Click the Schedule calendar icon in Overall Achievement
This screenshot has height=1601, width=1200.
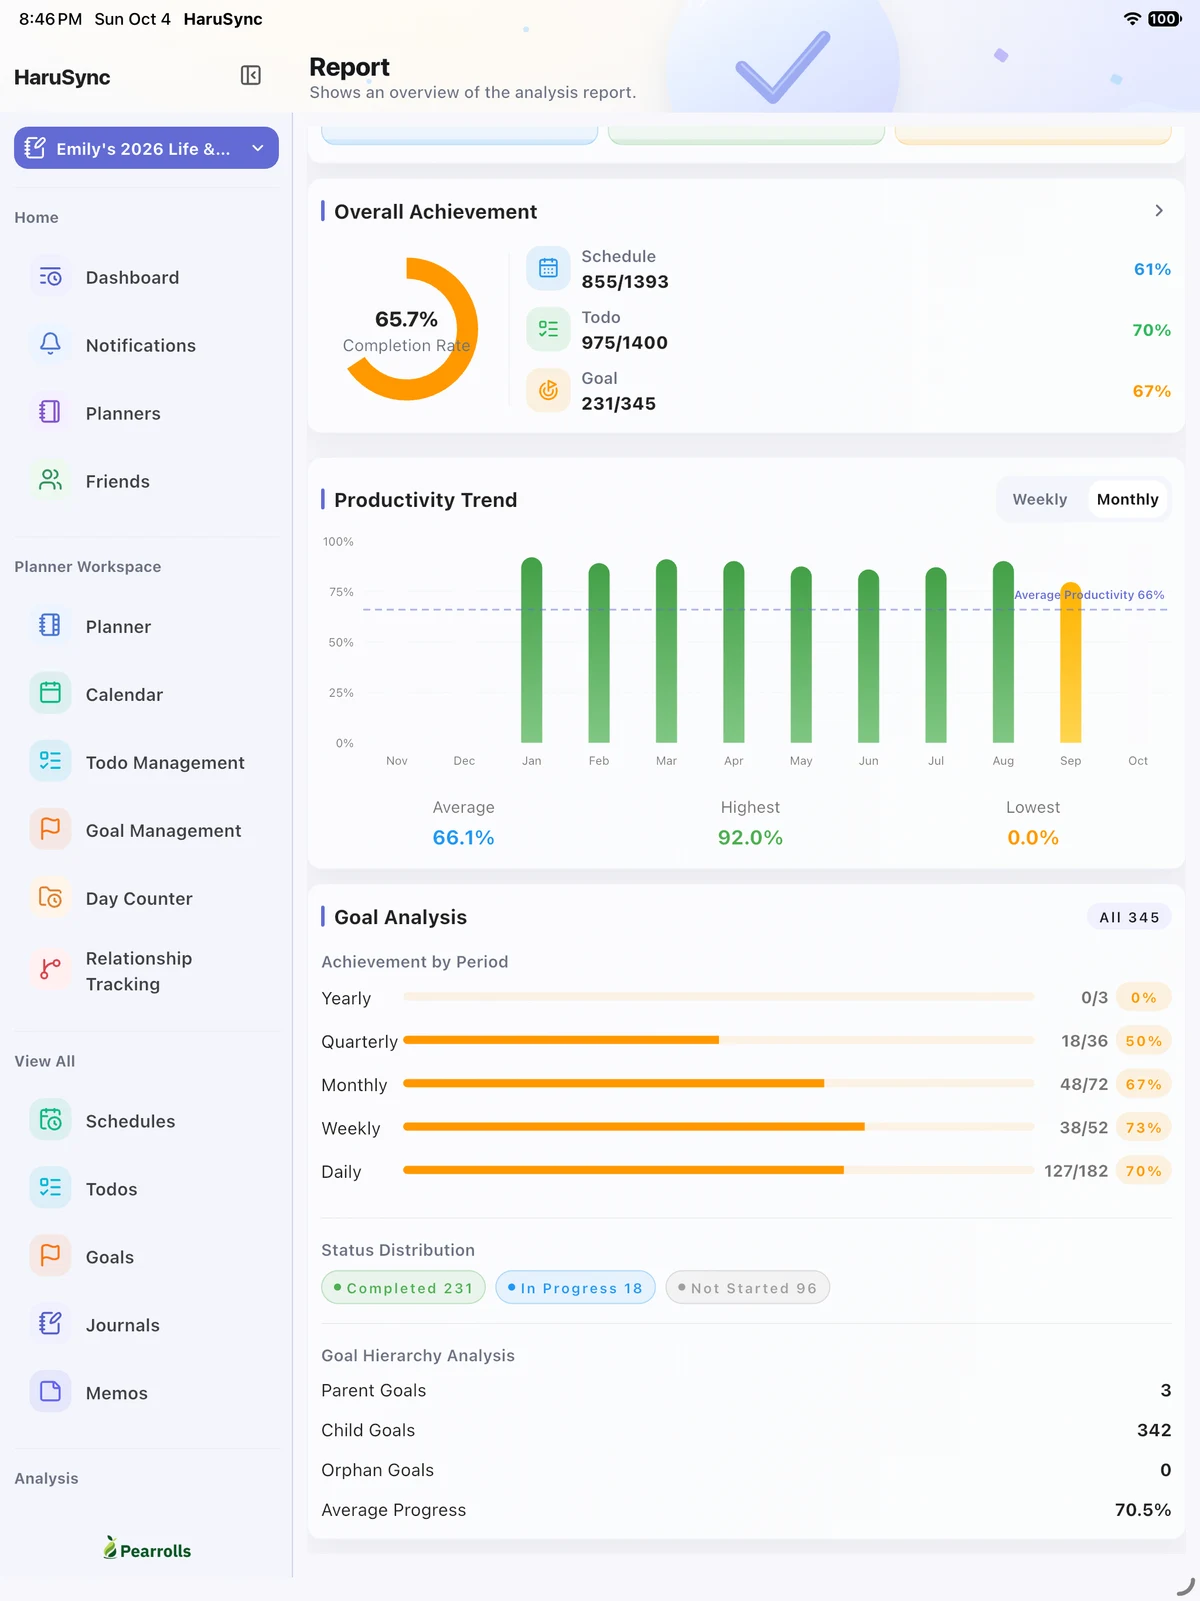pos(548,268)
